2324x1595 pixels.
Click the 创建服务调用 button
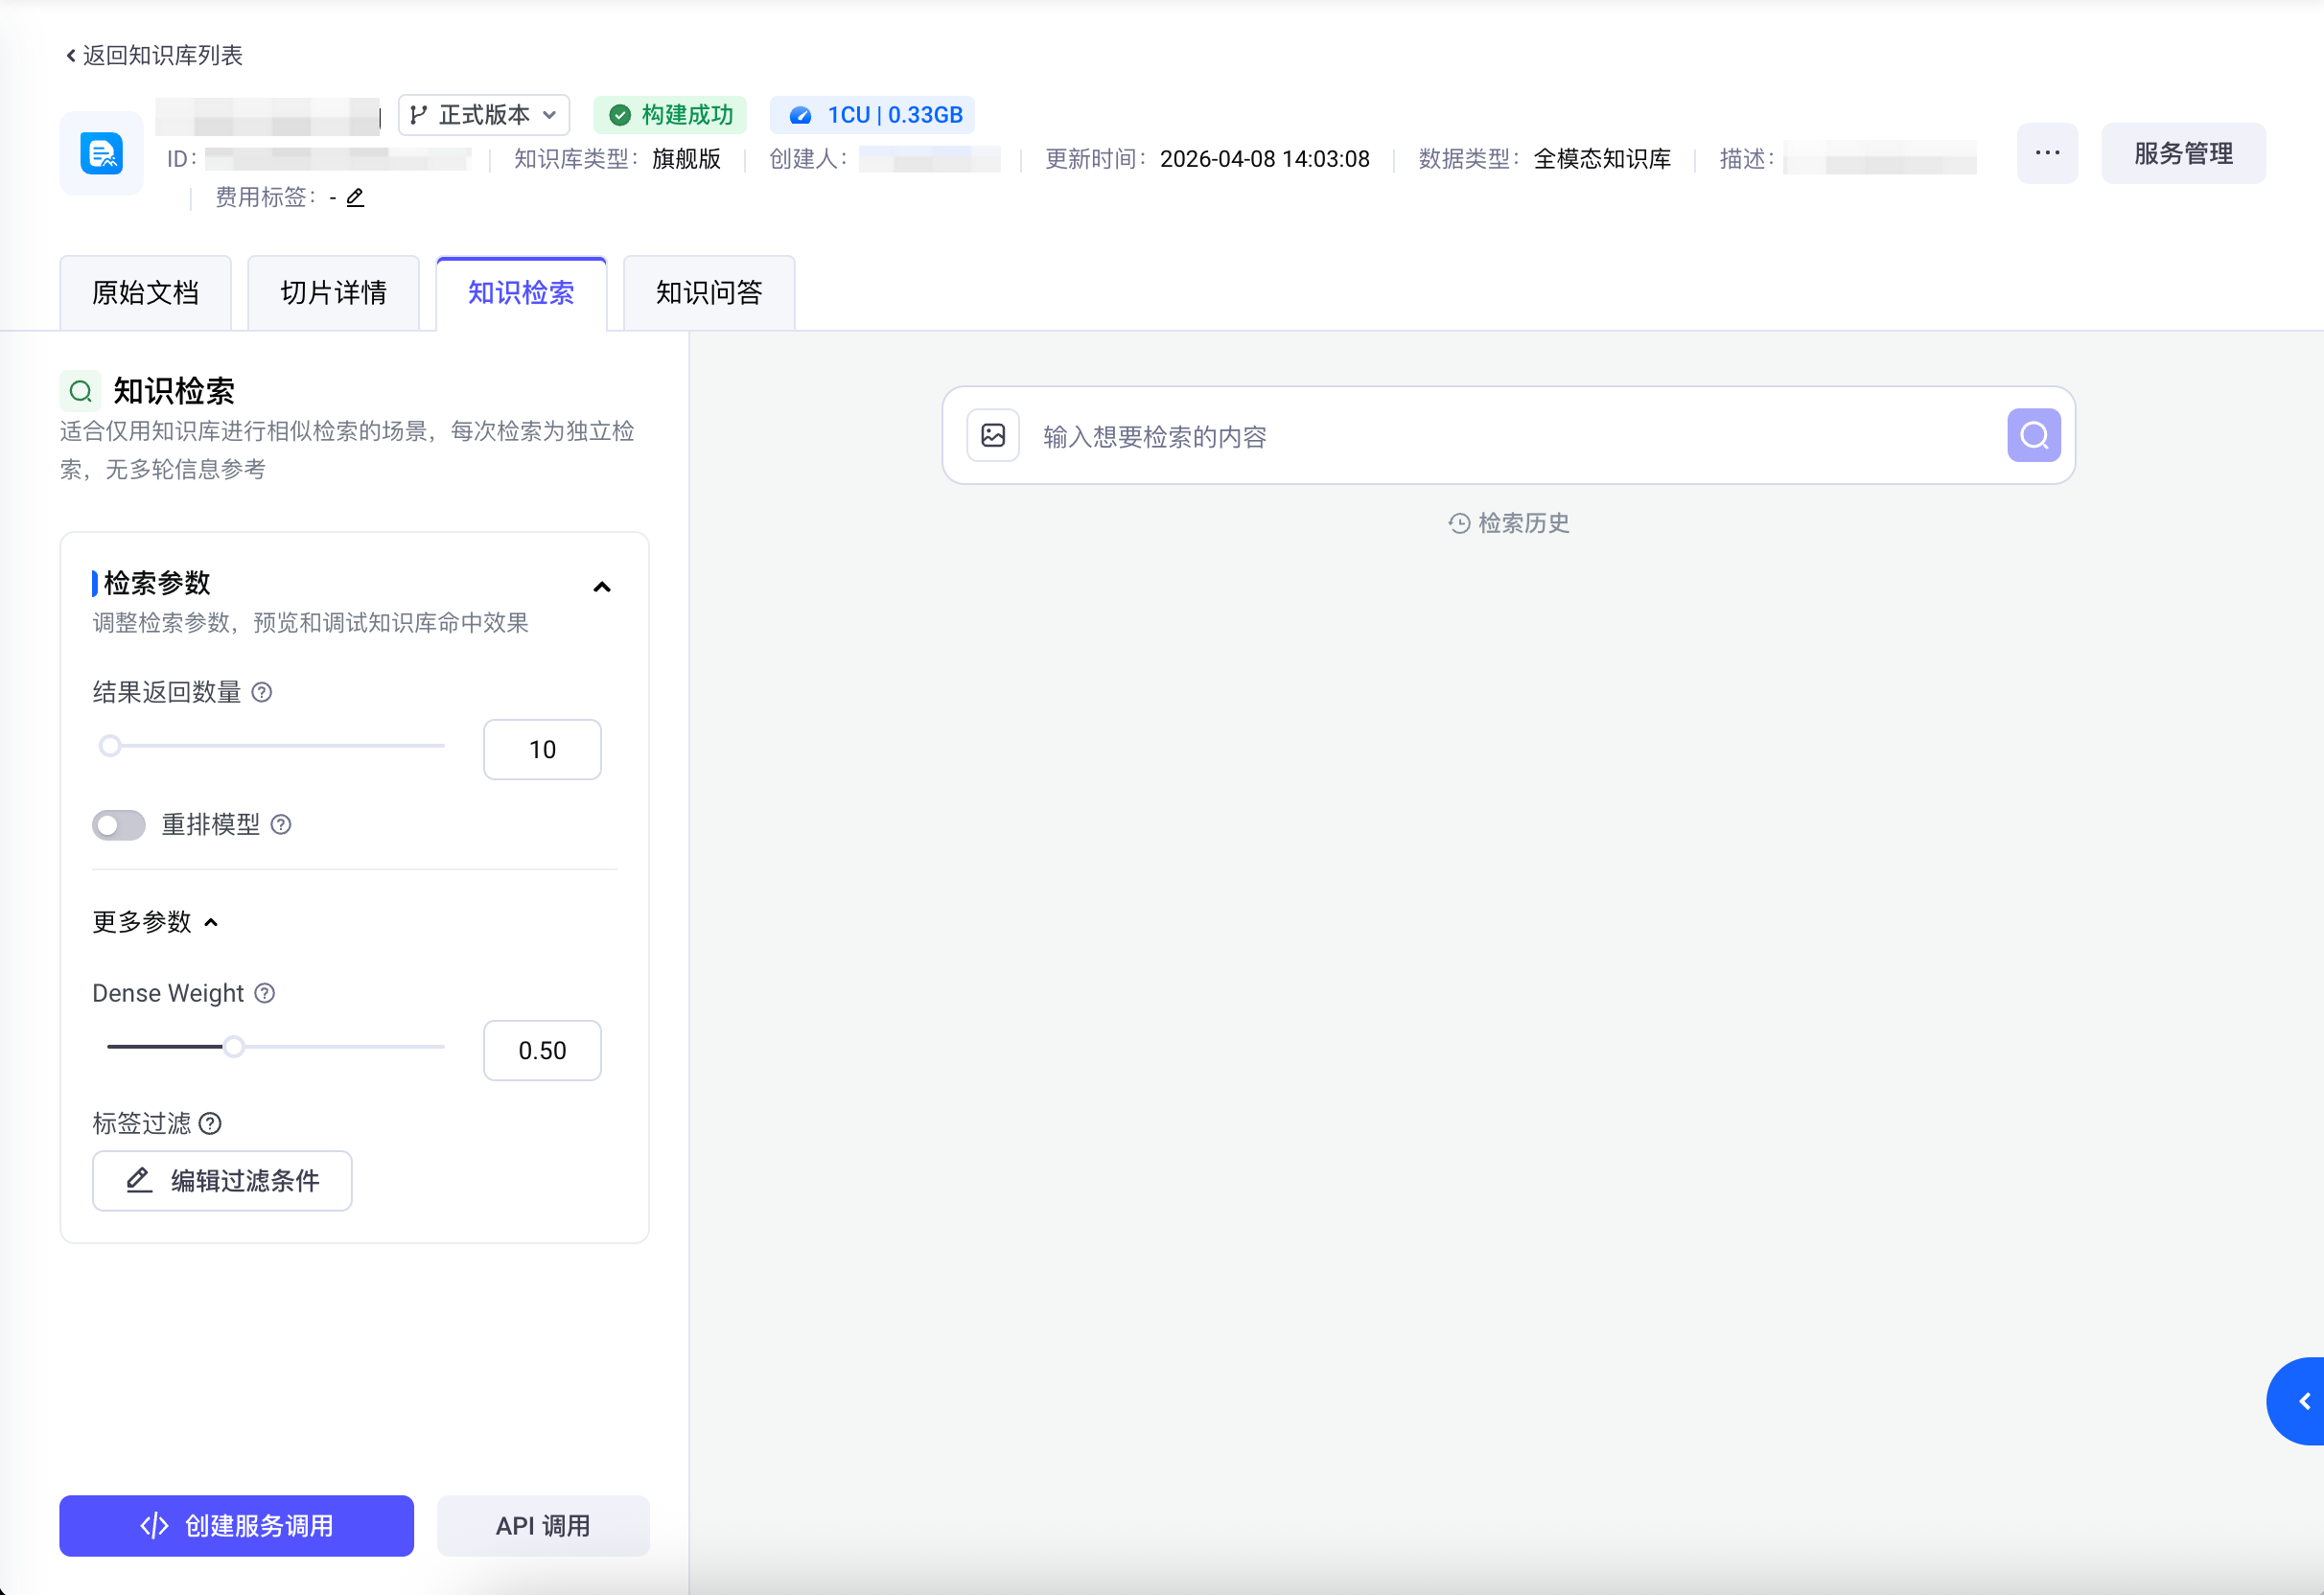click(236, 1525)
